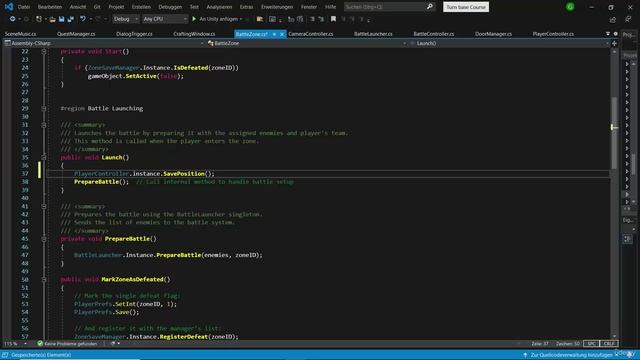Collapse the PrepareBattle method outline
The image size is (640, 360).
tap(44, 239)
